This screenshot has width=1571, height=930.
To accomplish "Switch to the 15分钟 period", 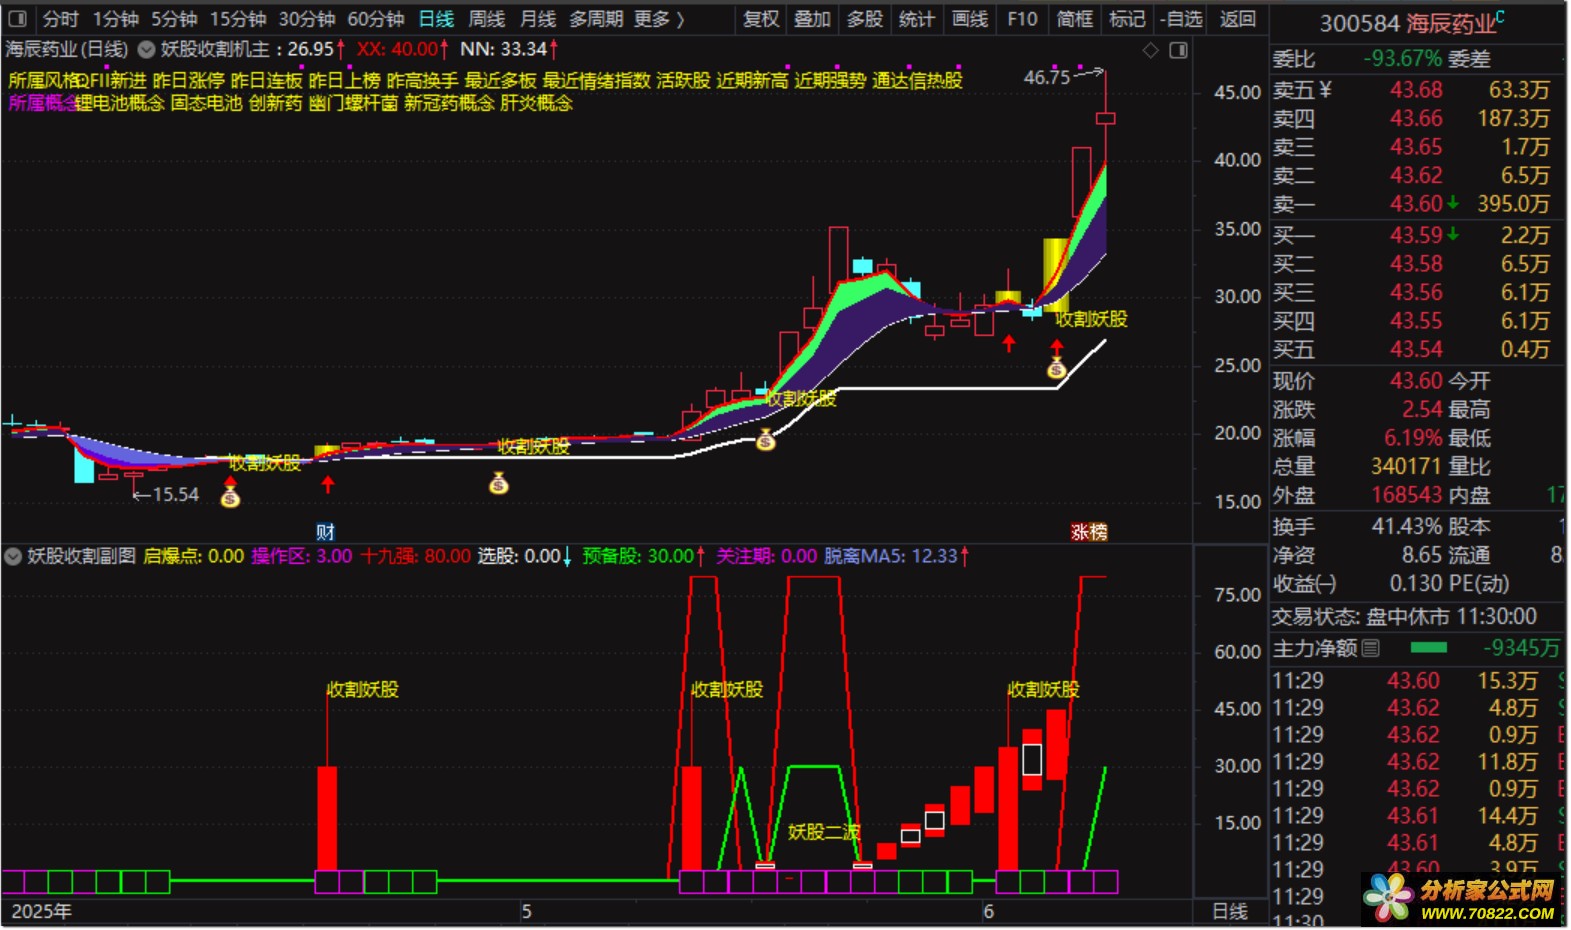I will [x=238, y=19].
